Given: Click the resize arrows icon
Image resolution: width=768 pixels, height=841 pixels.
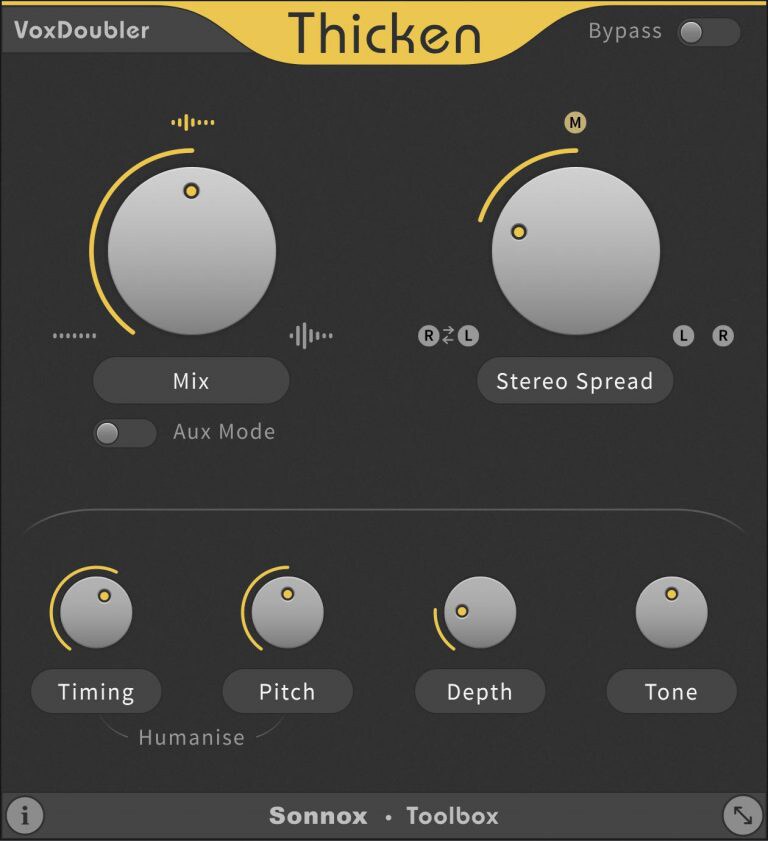Looking at the screenshot, I should click(x=743, y=816).
